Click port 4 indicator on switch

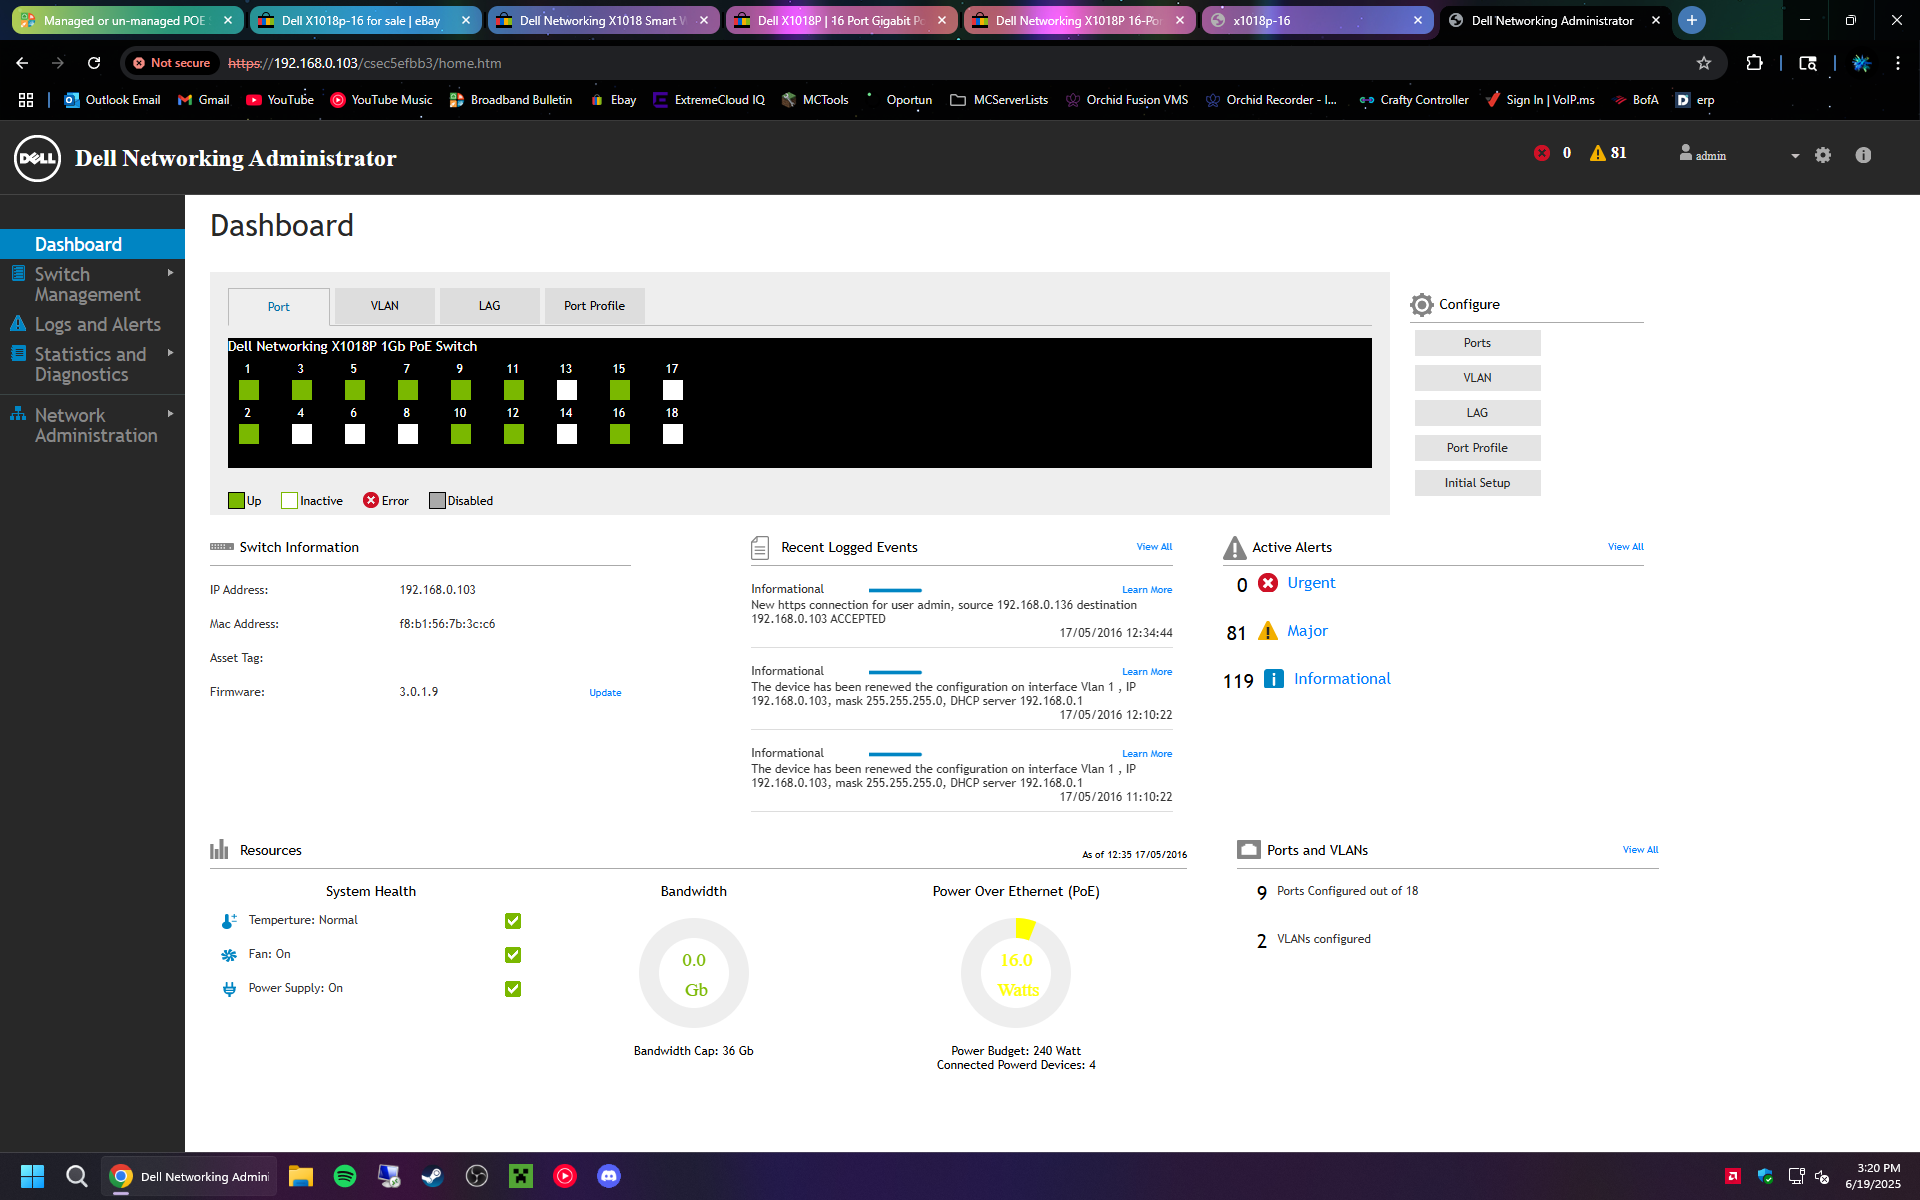(x=302, y=434)
